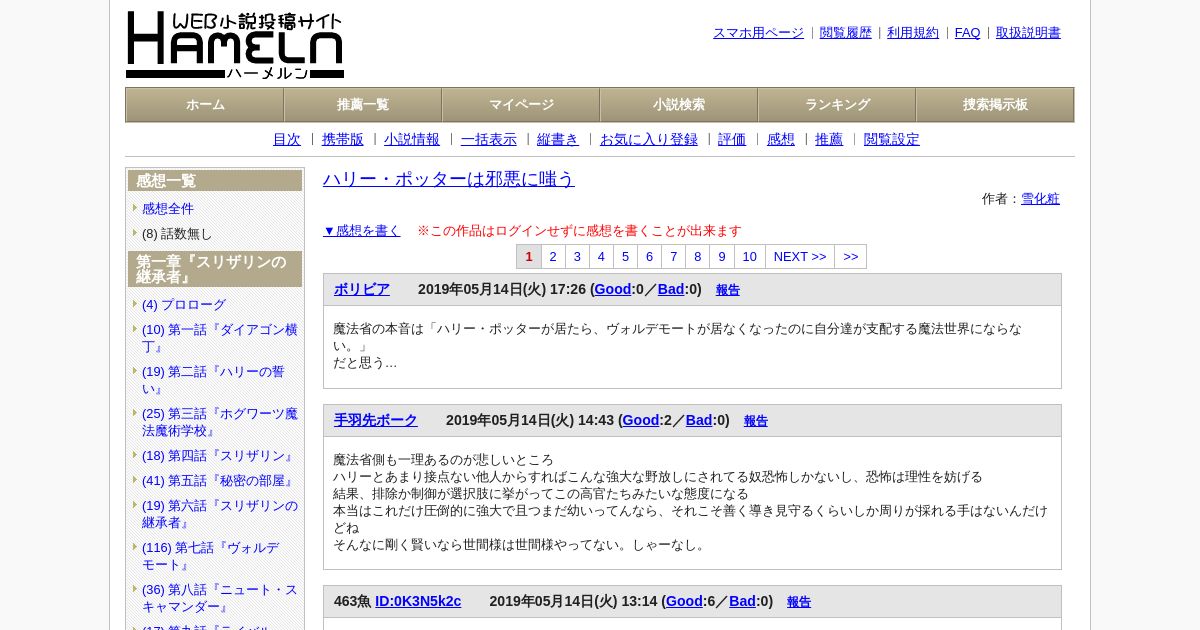
Task: Go to comments page 6
Action: [x=649, y=257]
